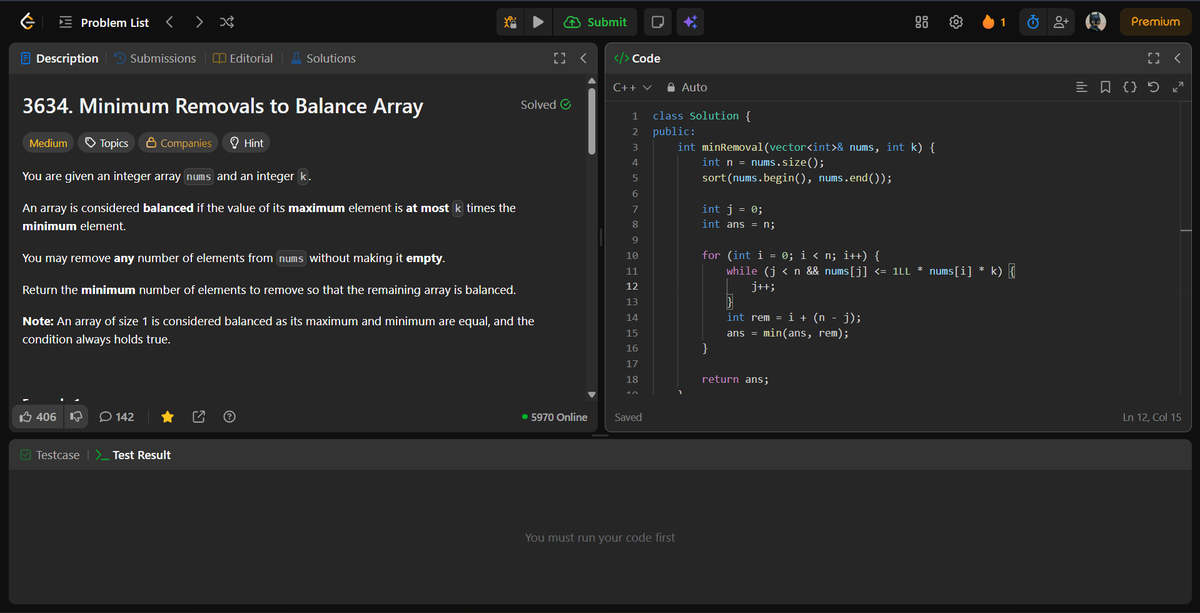Dislike the problem with thumbs down
The height and width of the screenshot is (613, 1200).
coord(76,416)
